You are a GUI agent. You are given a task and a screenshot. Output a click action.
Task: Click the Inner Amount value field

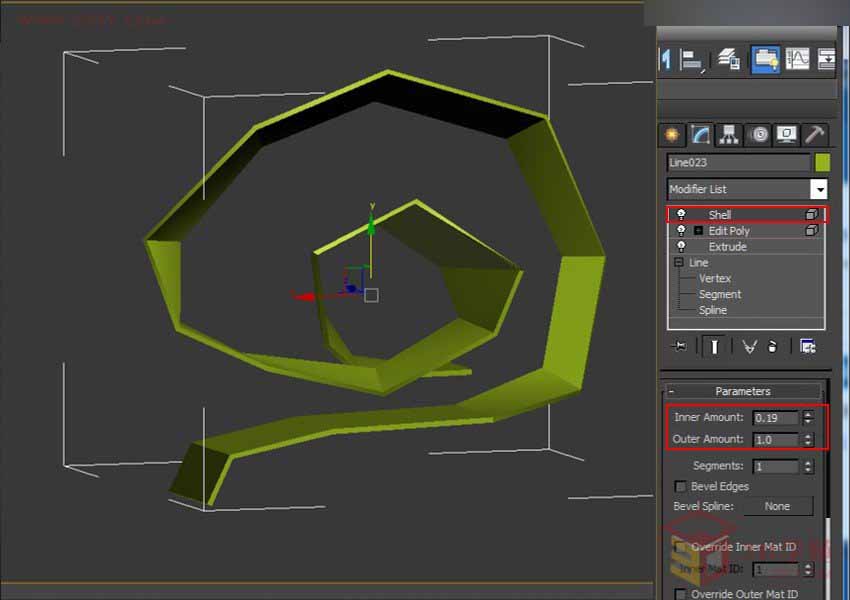coord(775,418)
